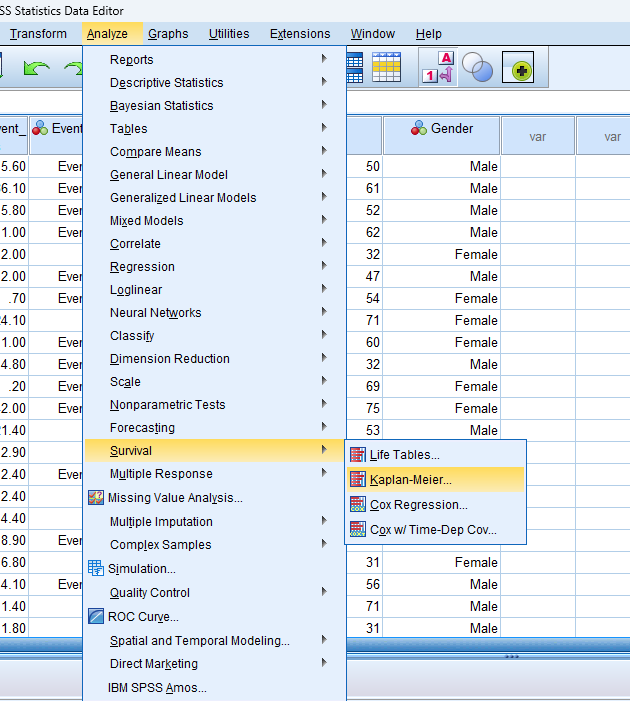Expand the Descriptive Statistics submenu
Viewport: 630px width, 701px height.
(166, 83)
